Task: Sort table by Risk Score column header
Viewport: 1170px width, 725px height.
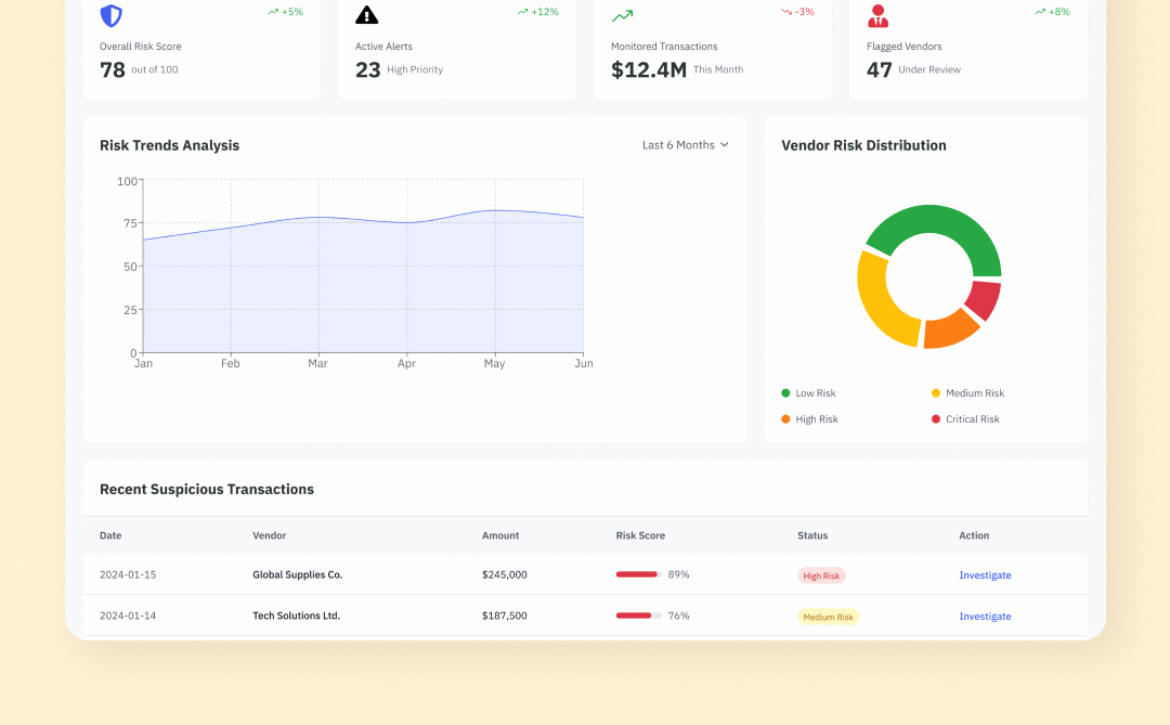Action: 640,536
